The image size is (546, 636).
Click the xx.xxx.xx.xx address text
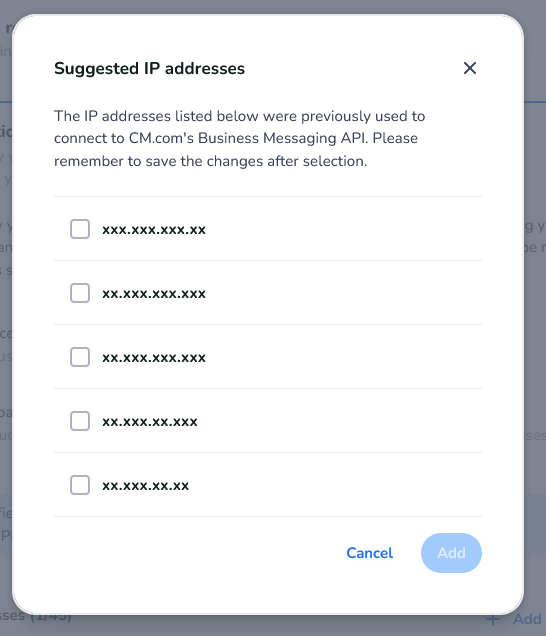[x=145, y=486]
